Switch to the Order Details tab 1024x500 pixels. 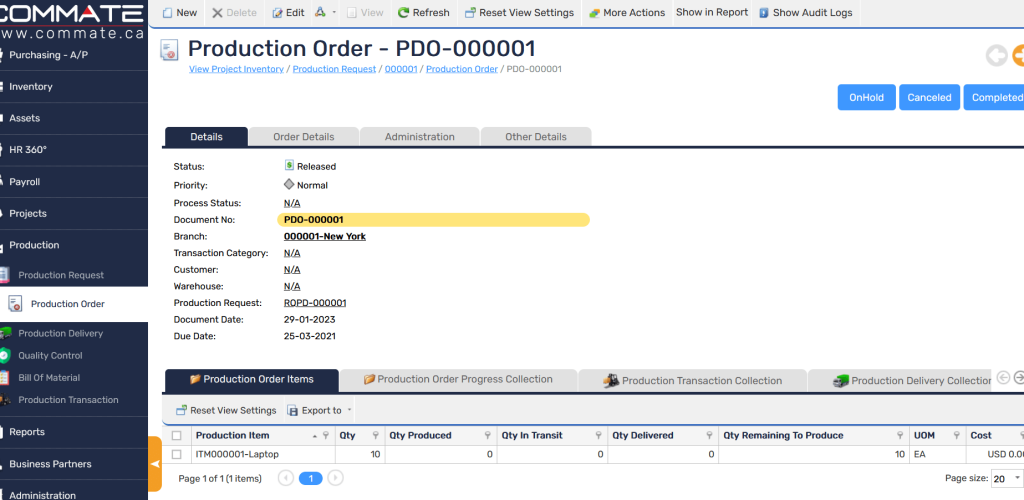point(304,136)
